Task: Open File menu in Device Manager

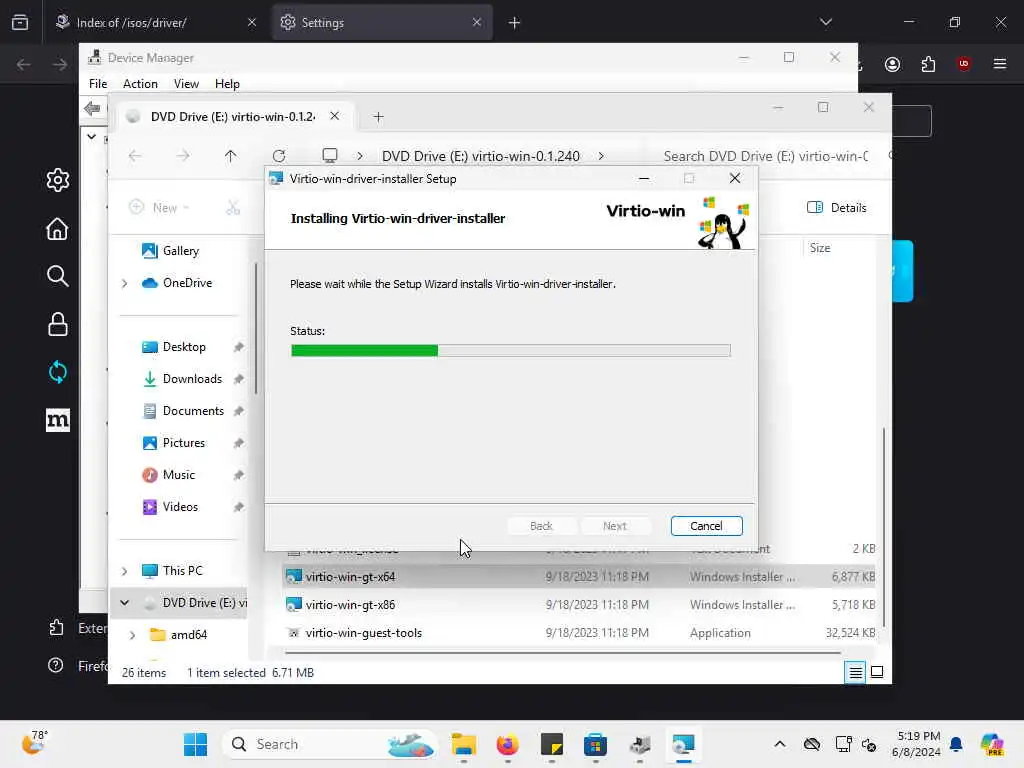Action: click(98, 84)
